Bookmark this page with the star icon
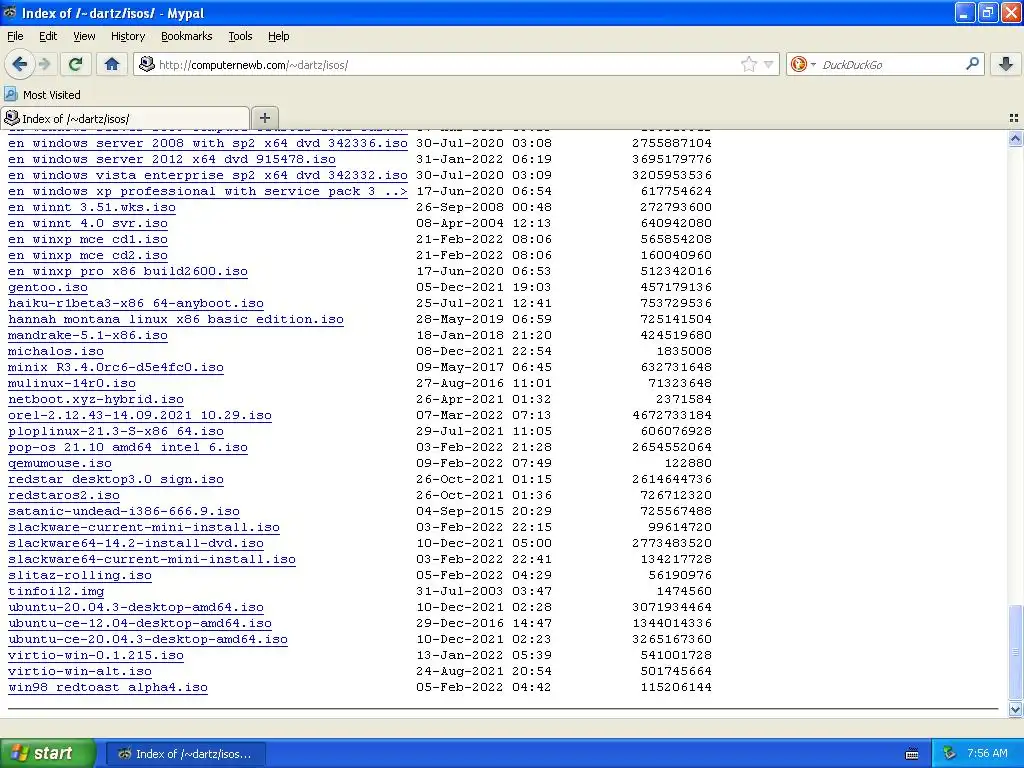This screenshot has width=1024, height=768. tap(748, 64)
